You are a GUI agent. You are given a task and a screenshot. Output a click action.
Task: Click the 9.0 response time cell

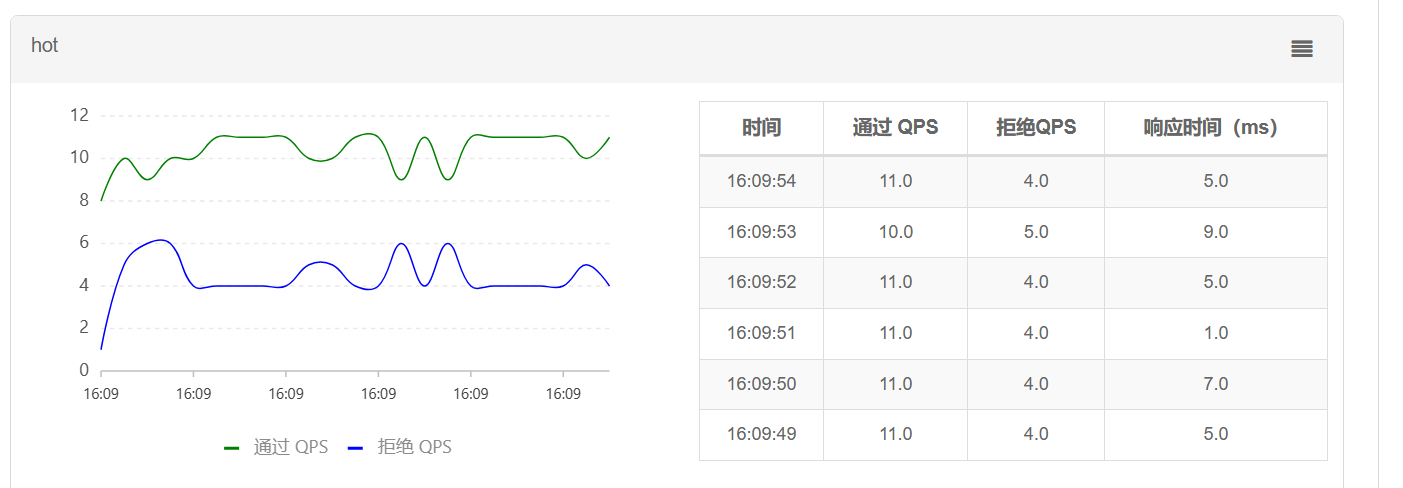1215,232
